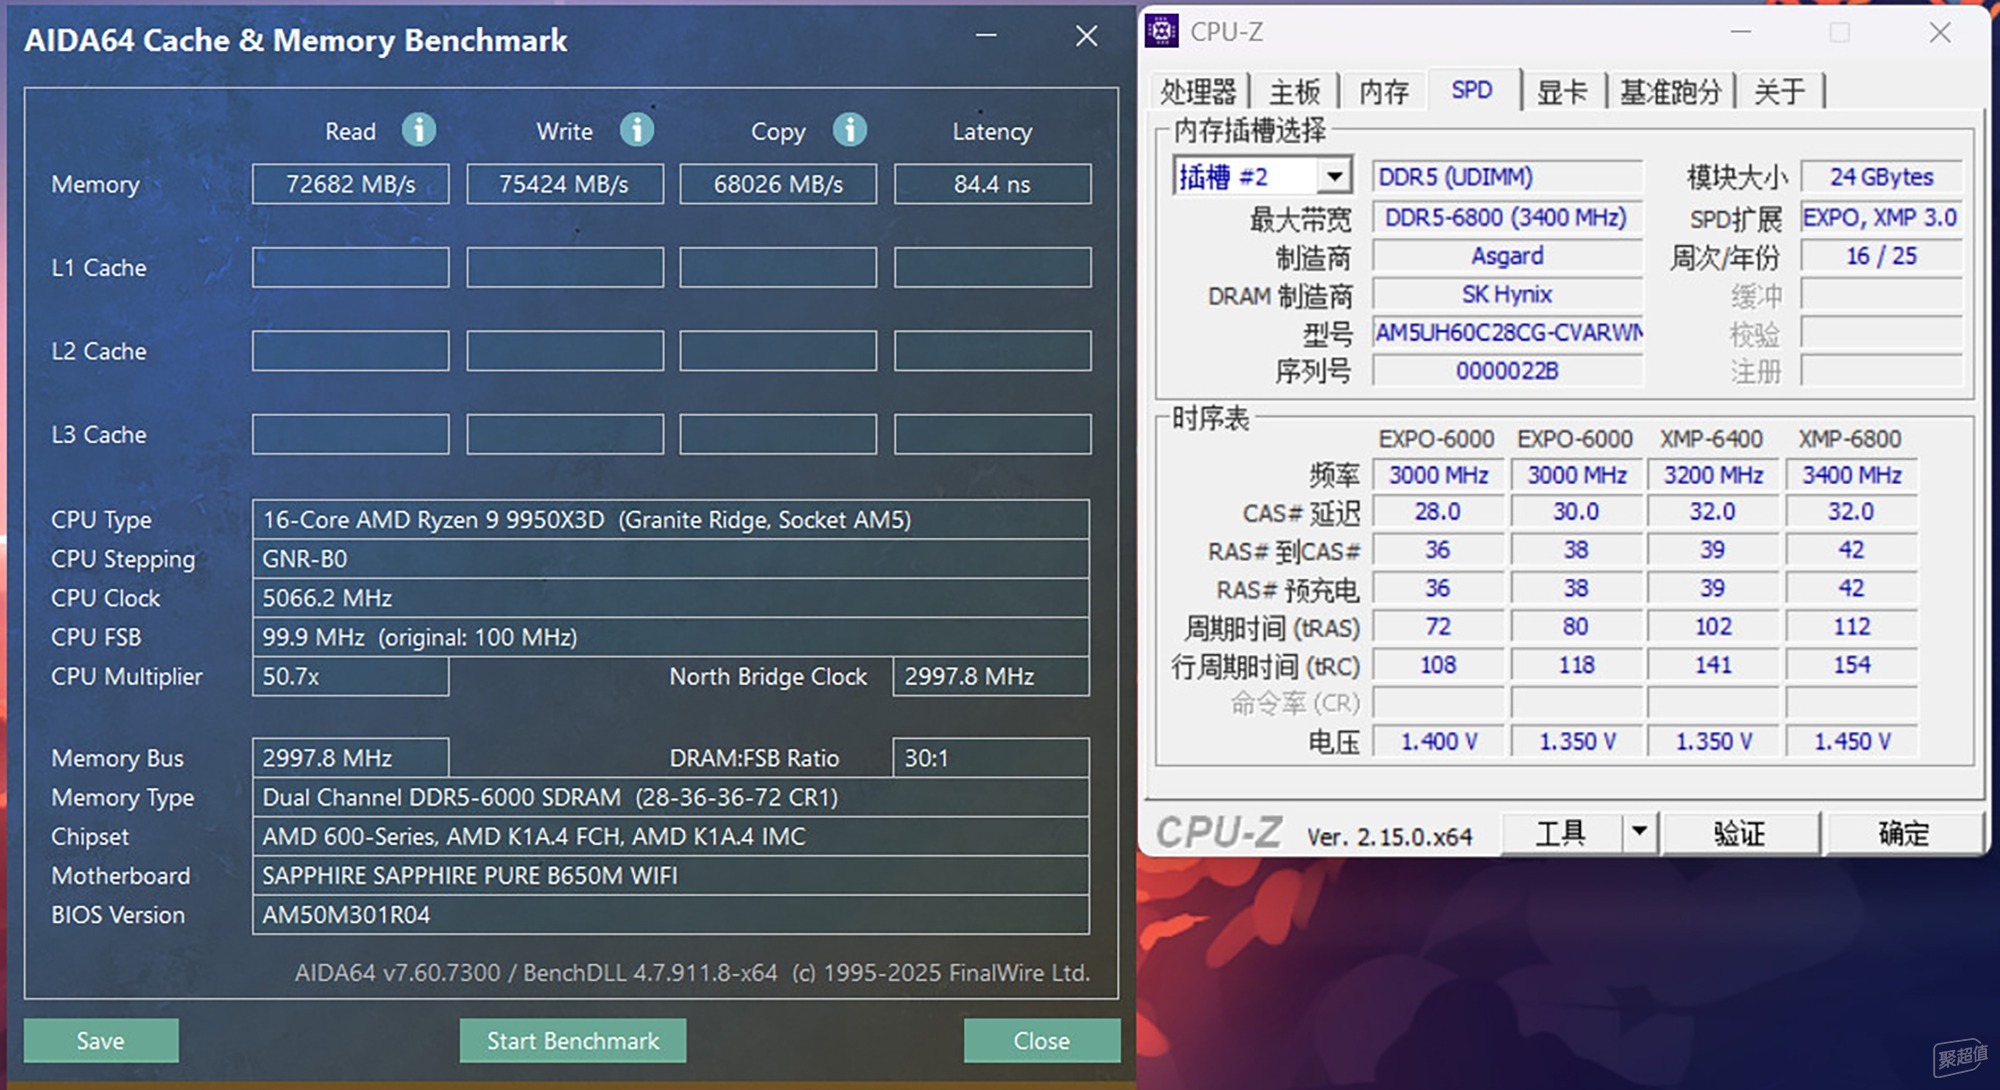This screenshot has height=1090, width=2000.
Task: Click the Memory Type DDR5-6000 field
Action: [x=671, y=797]
